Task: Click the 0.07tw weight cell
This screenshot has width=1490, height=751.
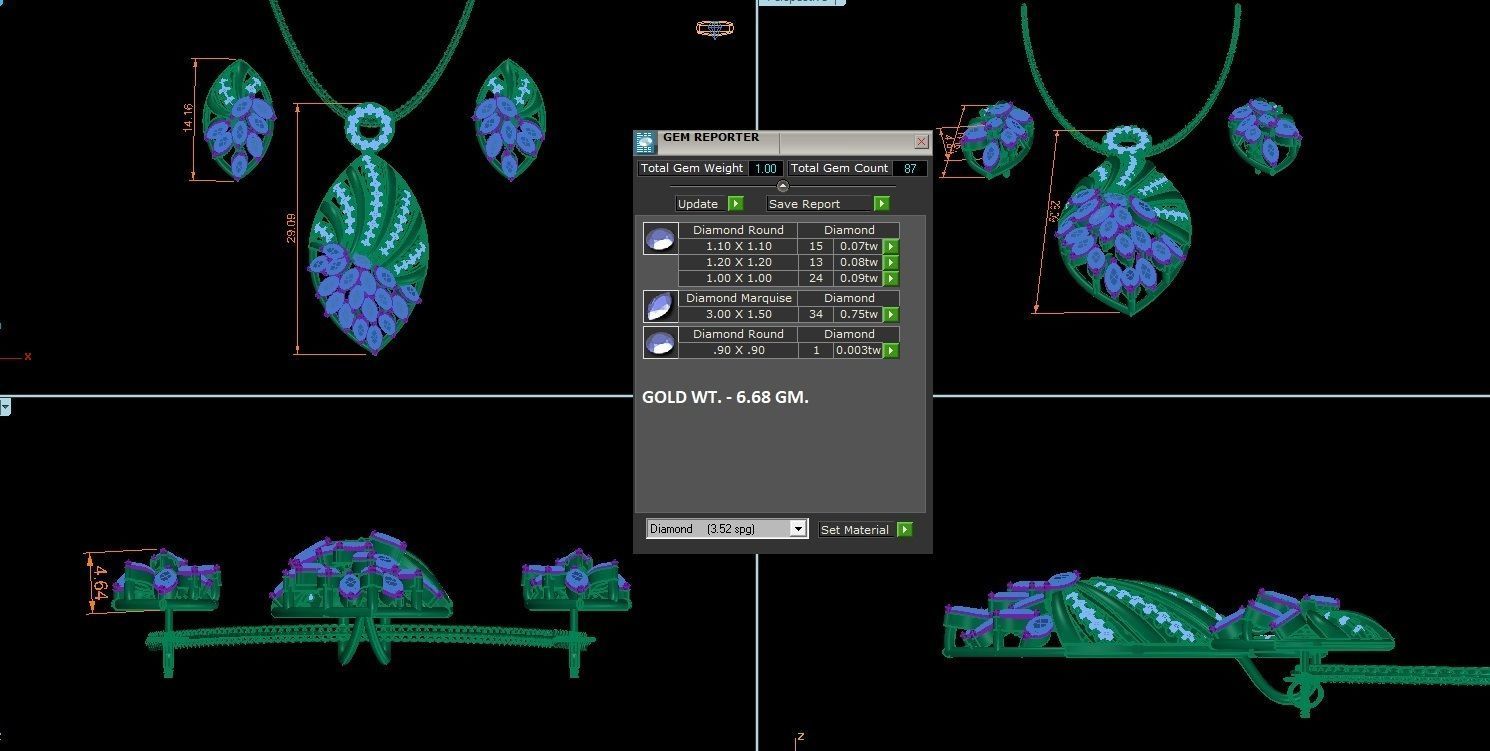Action: click(x=858, y=246)
